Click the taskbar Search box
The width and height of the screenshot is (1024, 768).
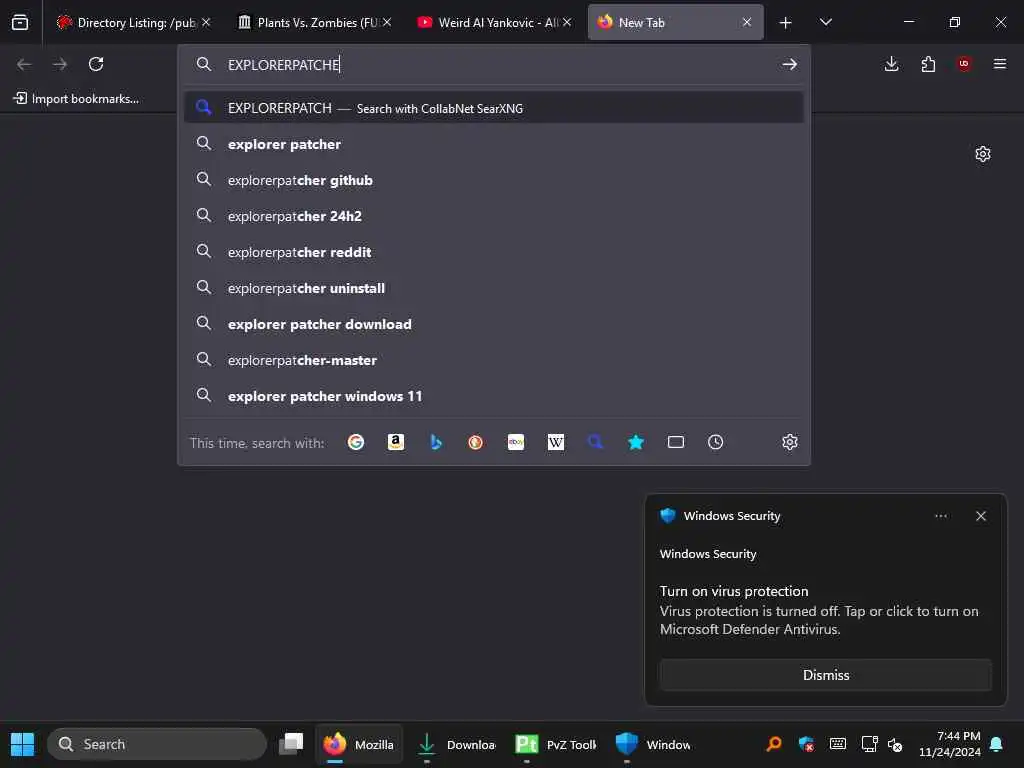pyautogui.click(x=157, y=744)
